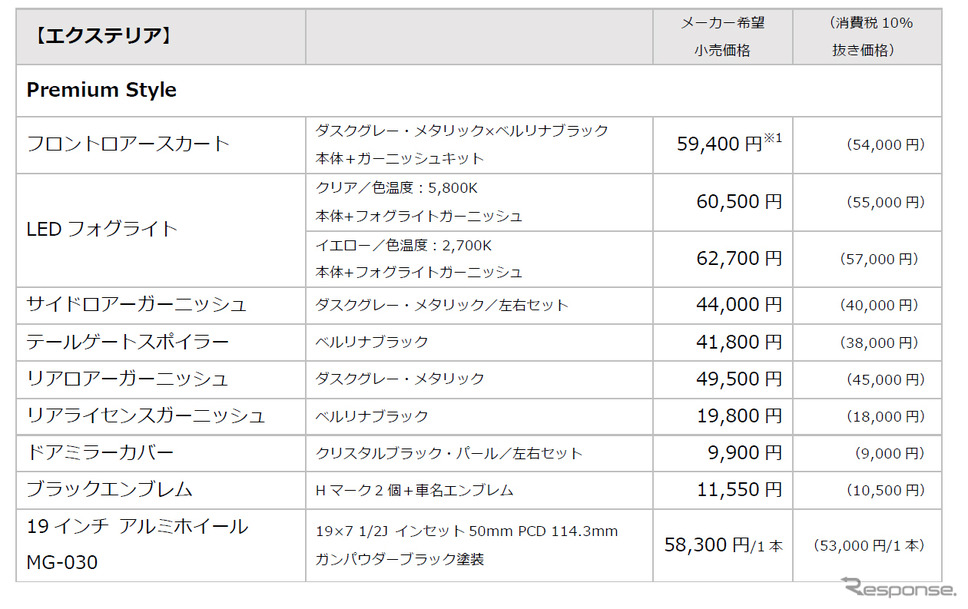Screen dimensions: 968x609
Task: Select the テールゲートスポイラー item name
Action: tap(127, 342)
